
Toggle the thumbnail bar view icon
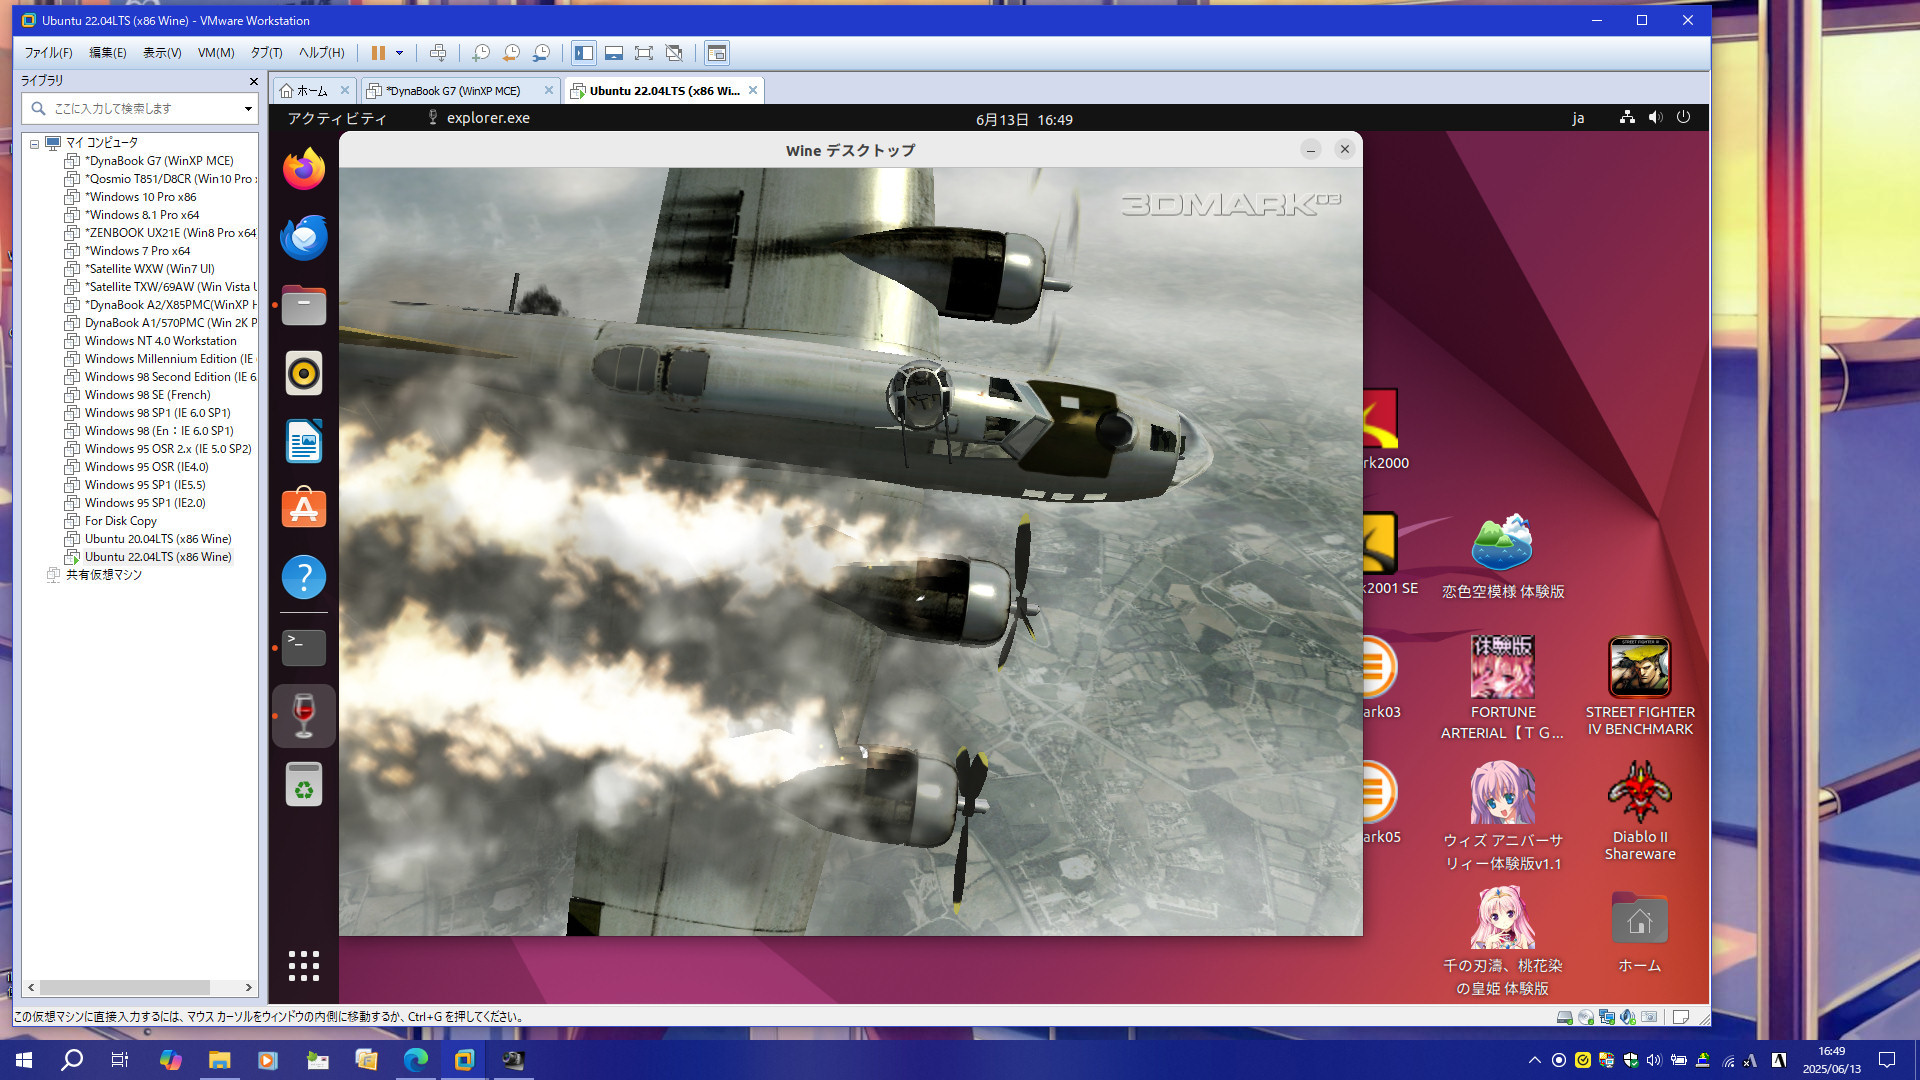(x=614, y=53)
